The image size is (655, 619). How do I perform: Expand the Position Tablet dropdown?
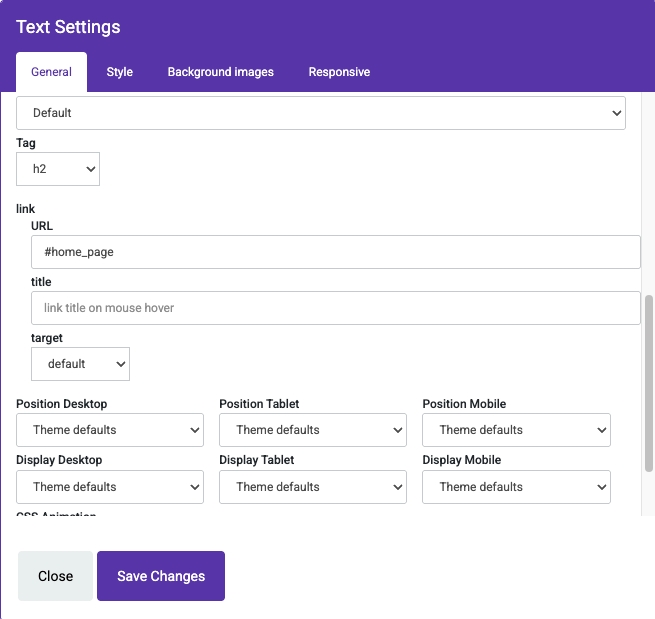(x=313, y=430)
